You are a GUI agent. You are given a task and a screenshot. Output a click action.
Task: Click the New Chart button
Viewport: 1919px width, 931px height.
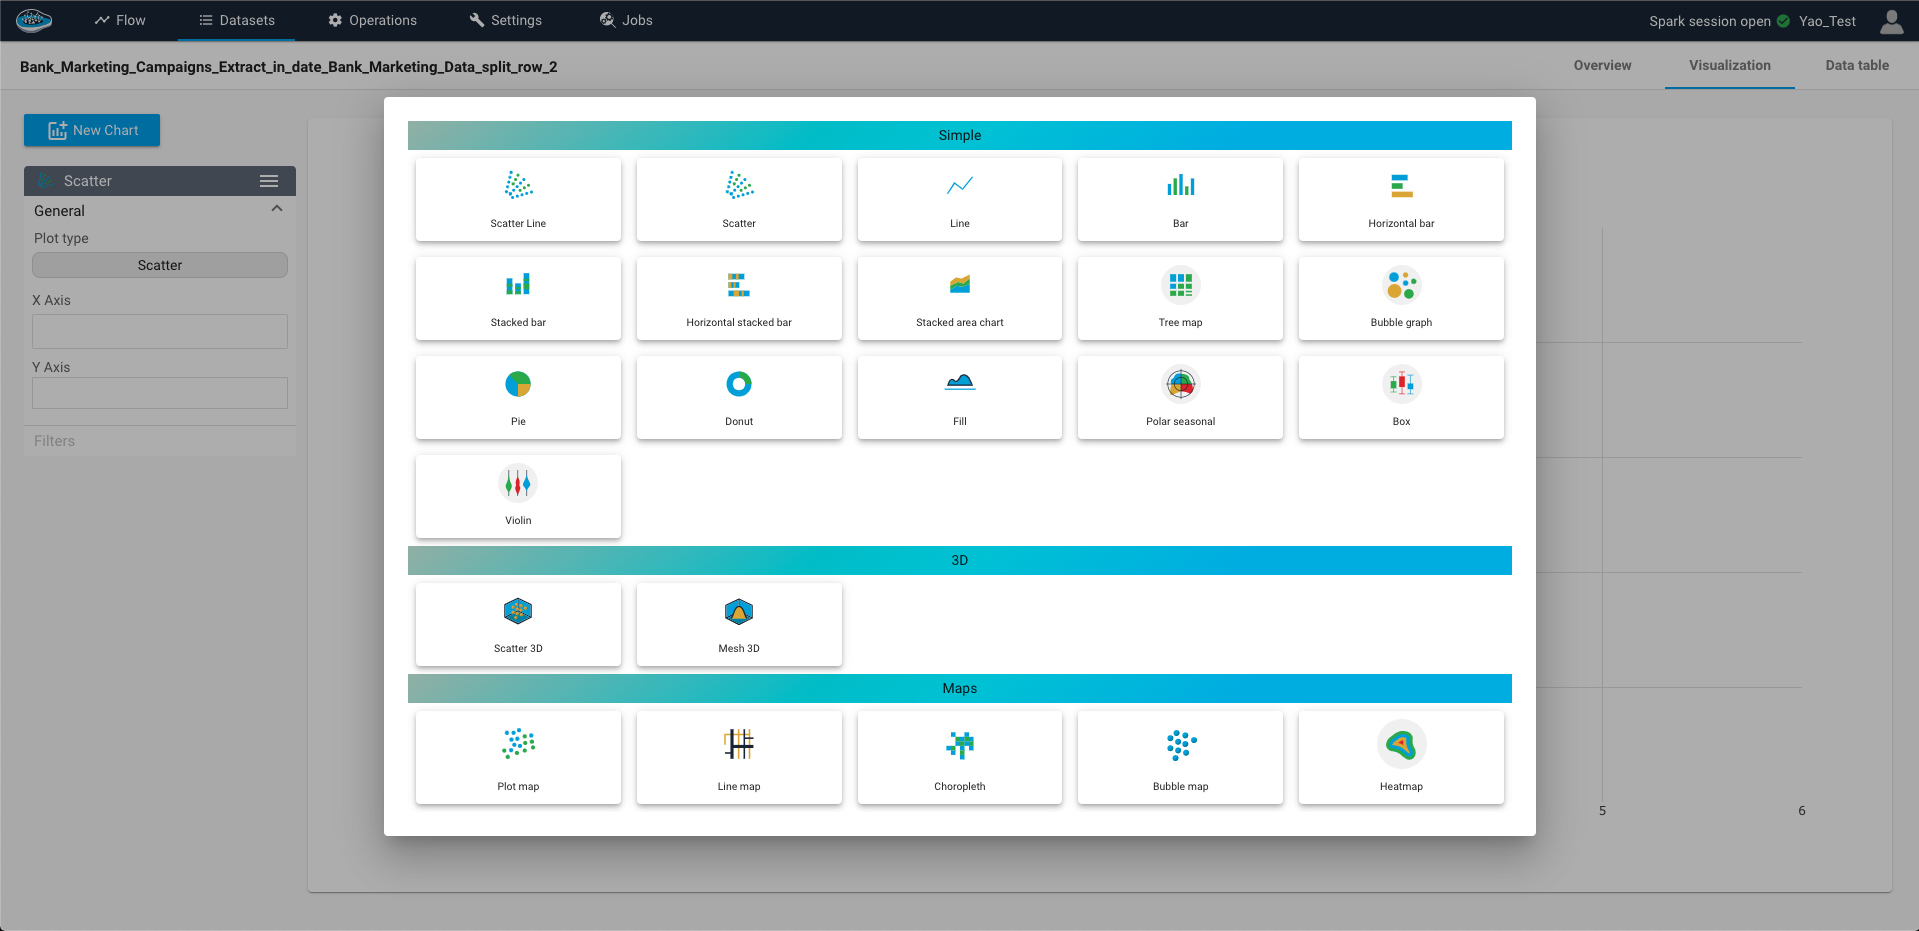coord(91,130)
